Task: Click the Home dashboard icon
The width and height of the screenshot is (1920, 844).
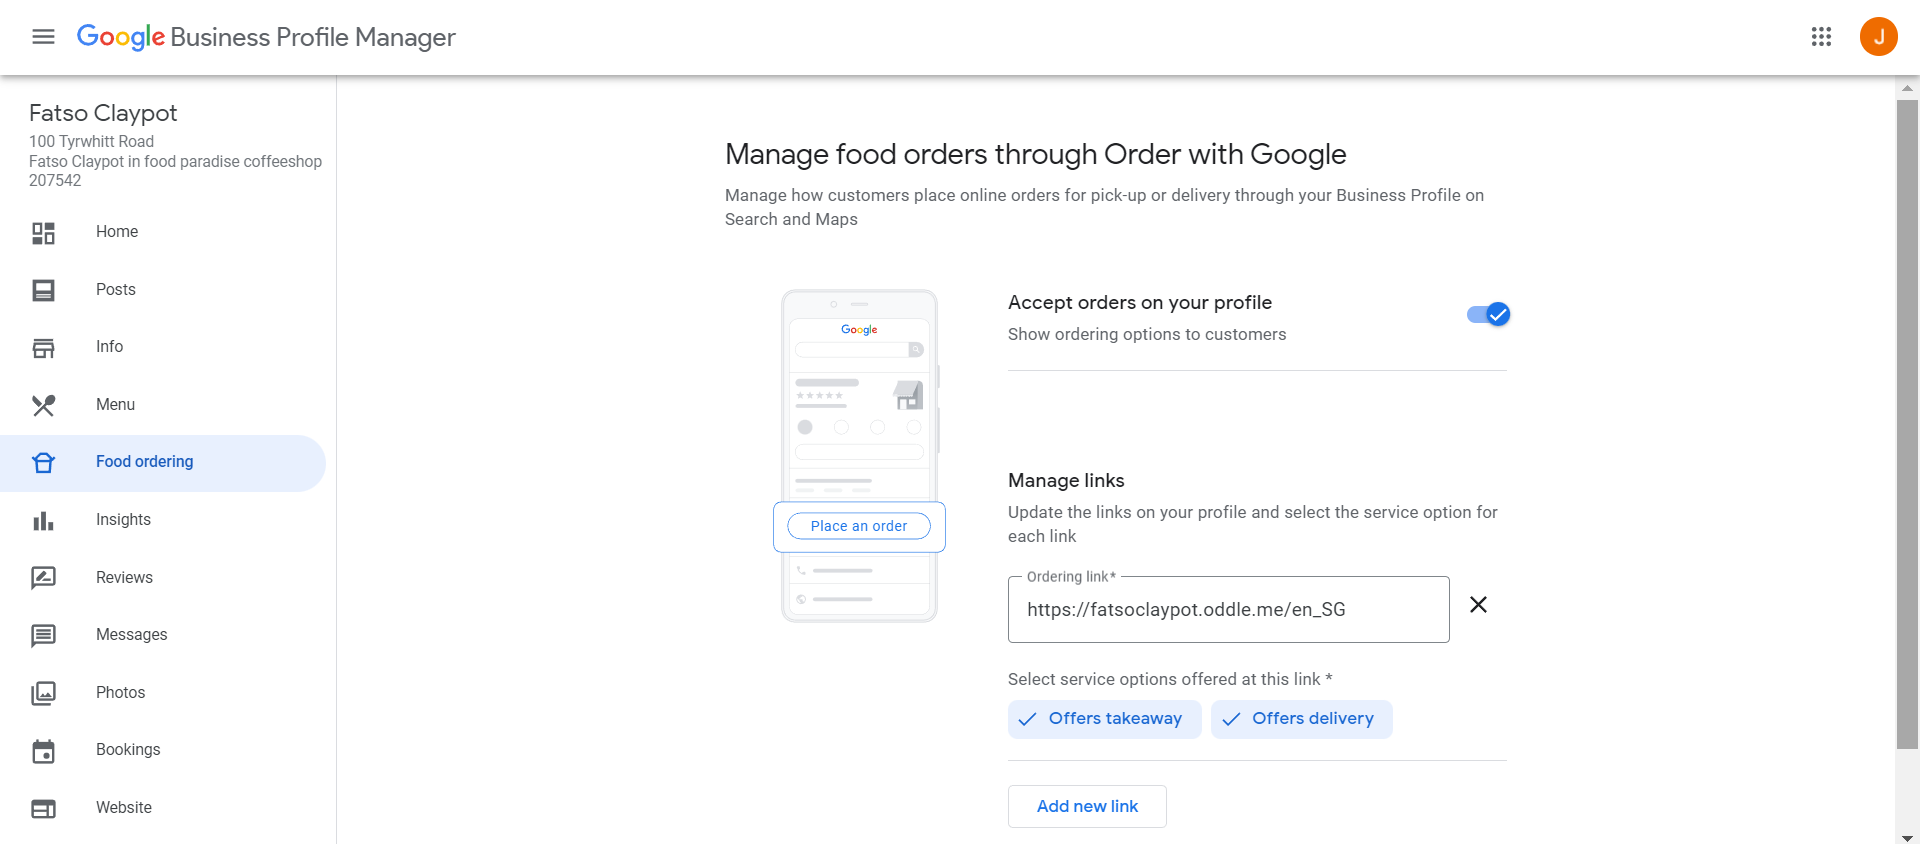Action: 43,233
